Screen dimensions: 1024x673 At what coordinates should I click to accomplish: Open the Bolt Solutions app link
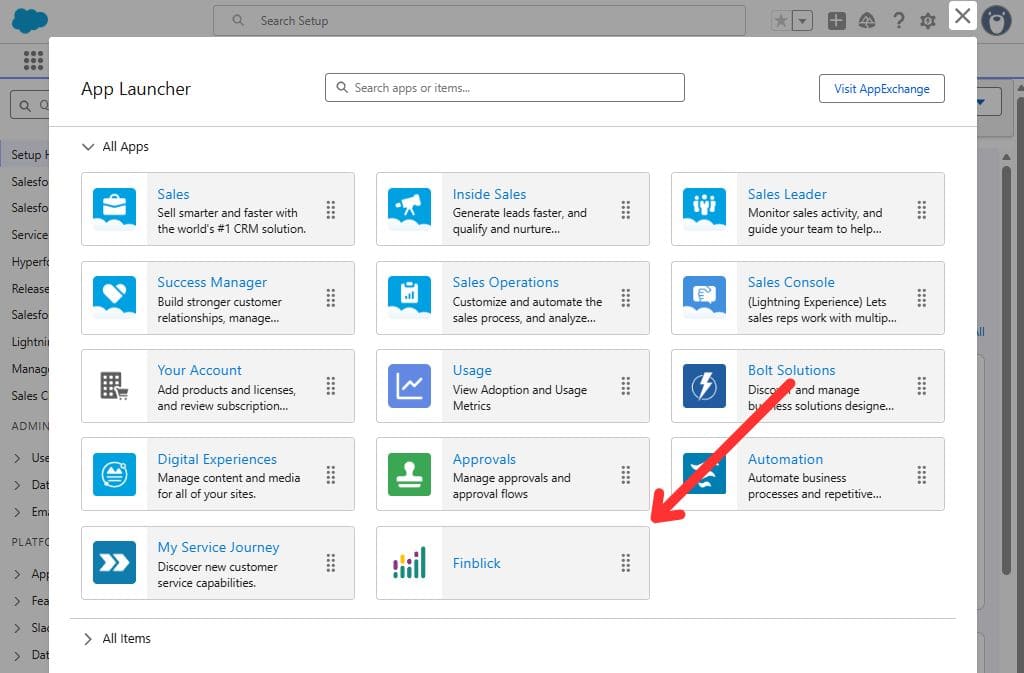click(792, 370)
